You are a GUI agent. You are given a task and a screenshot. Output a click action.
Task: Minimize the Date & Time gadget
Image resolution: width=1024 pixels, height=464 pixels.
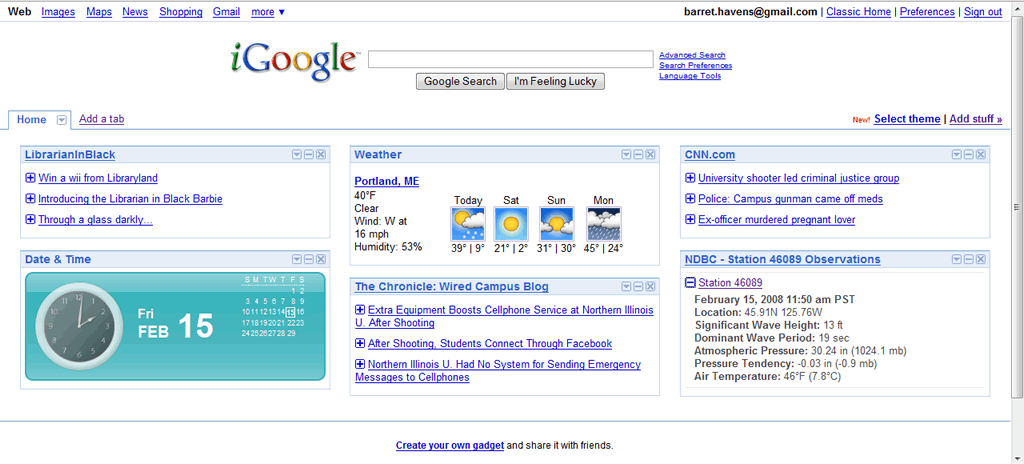(x=309, y=259)
